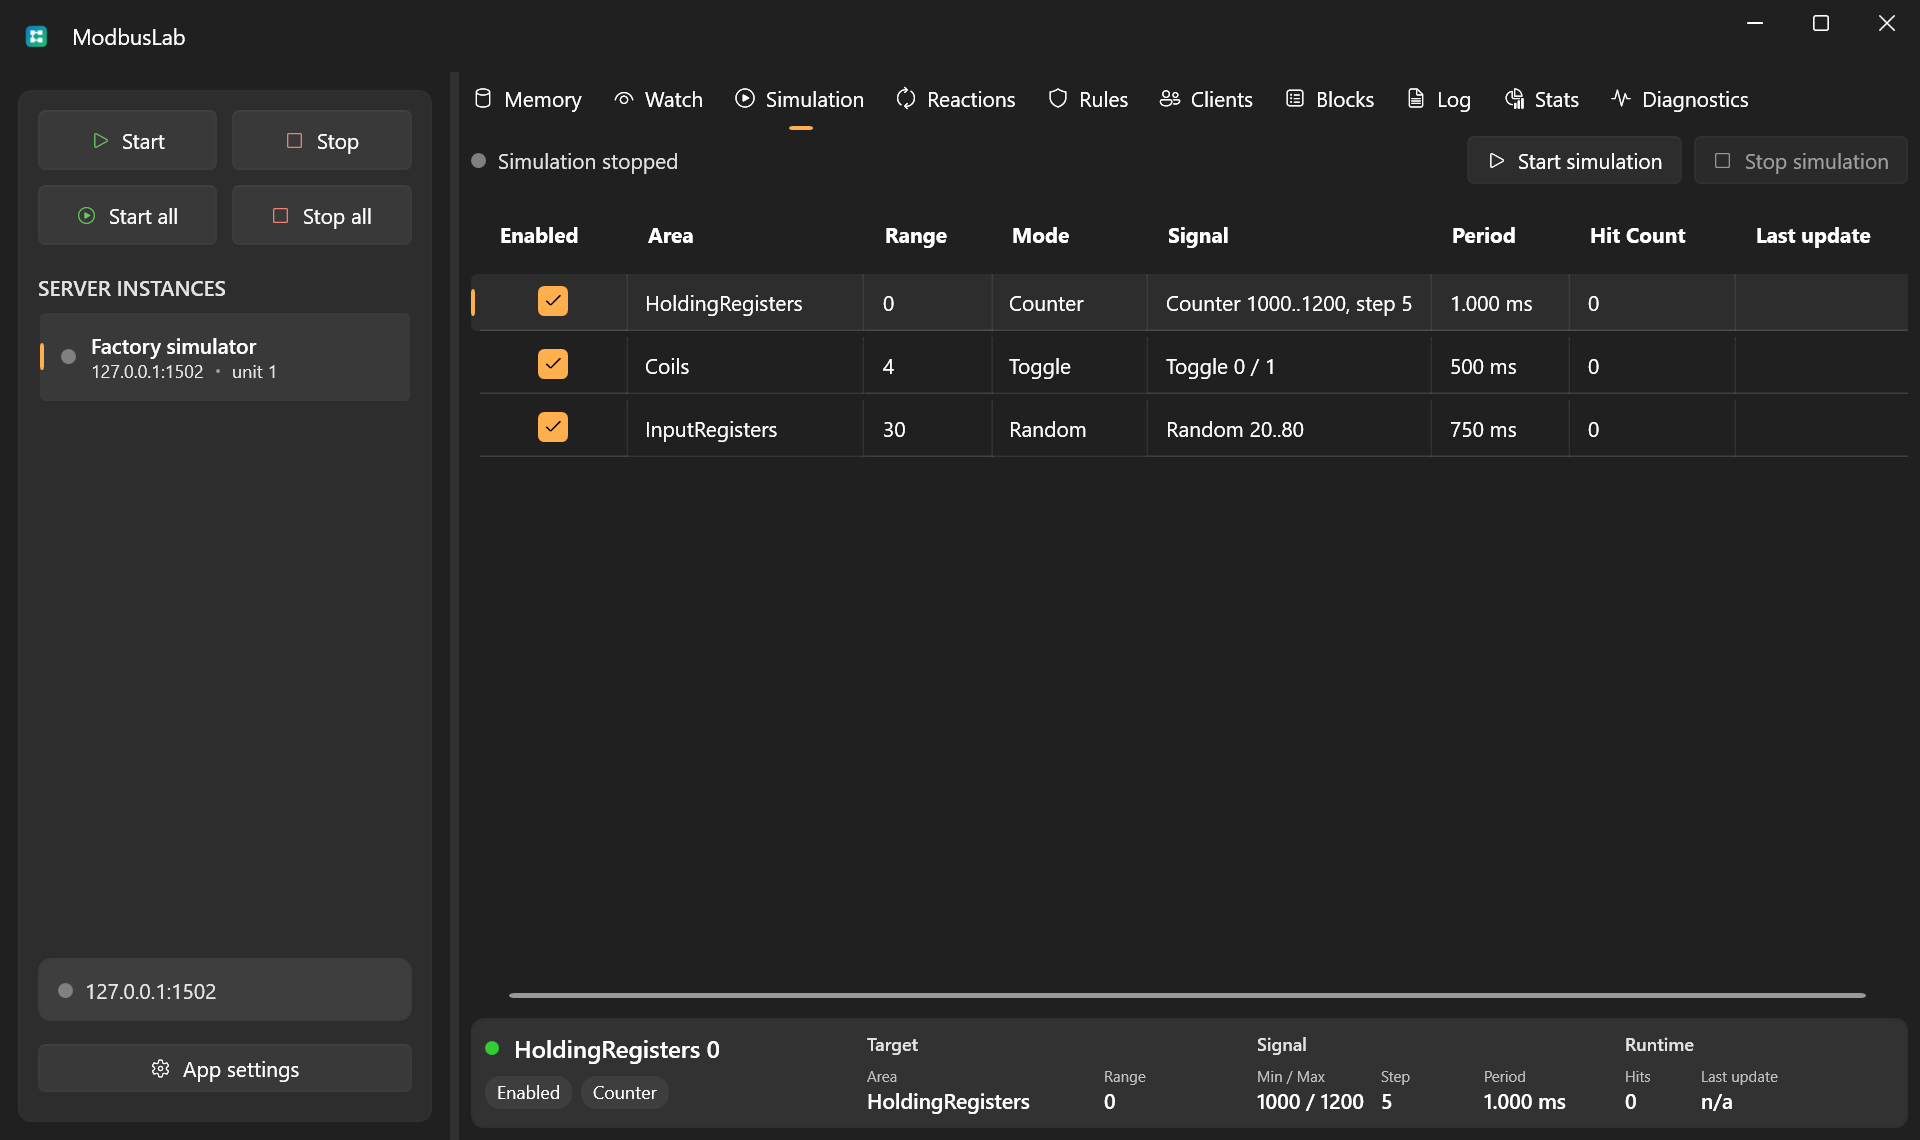This screenshot has height=1140, width=1920.
Task: Click the red square icon on Stop all
Action: [280, 216]
